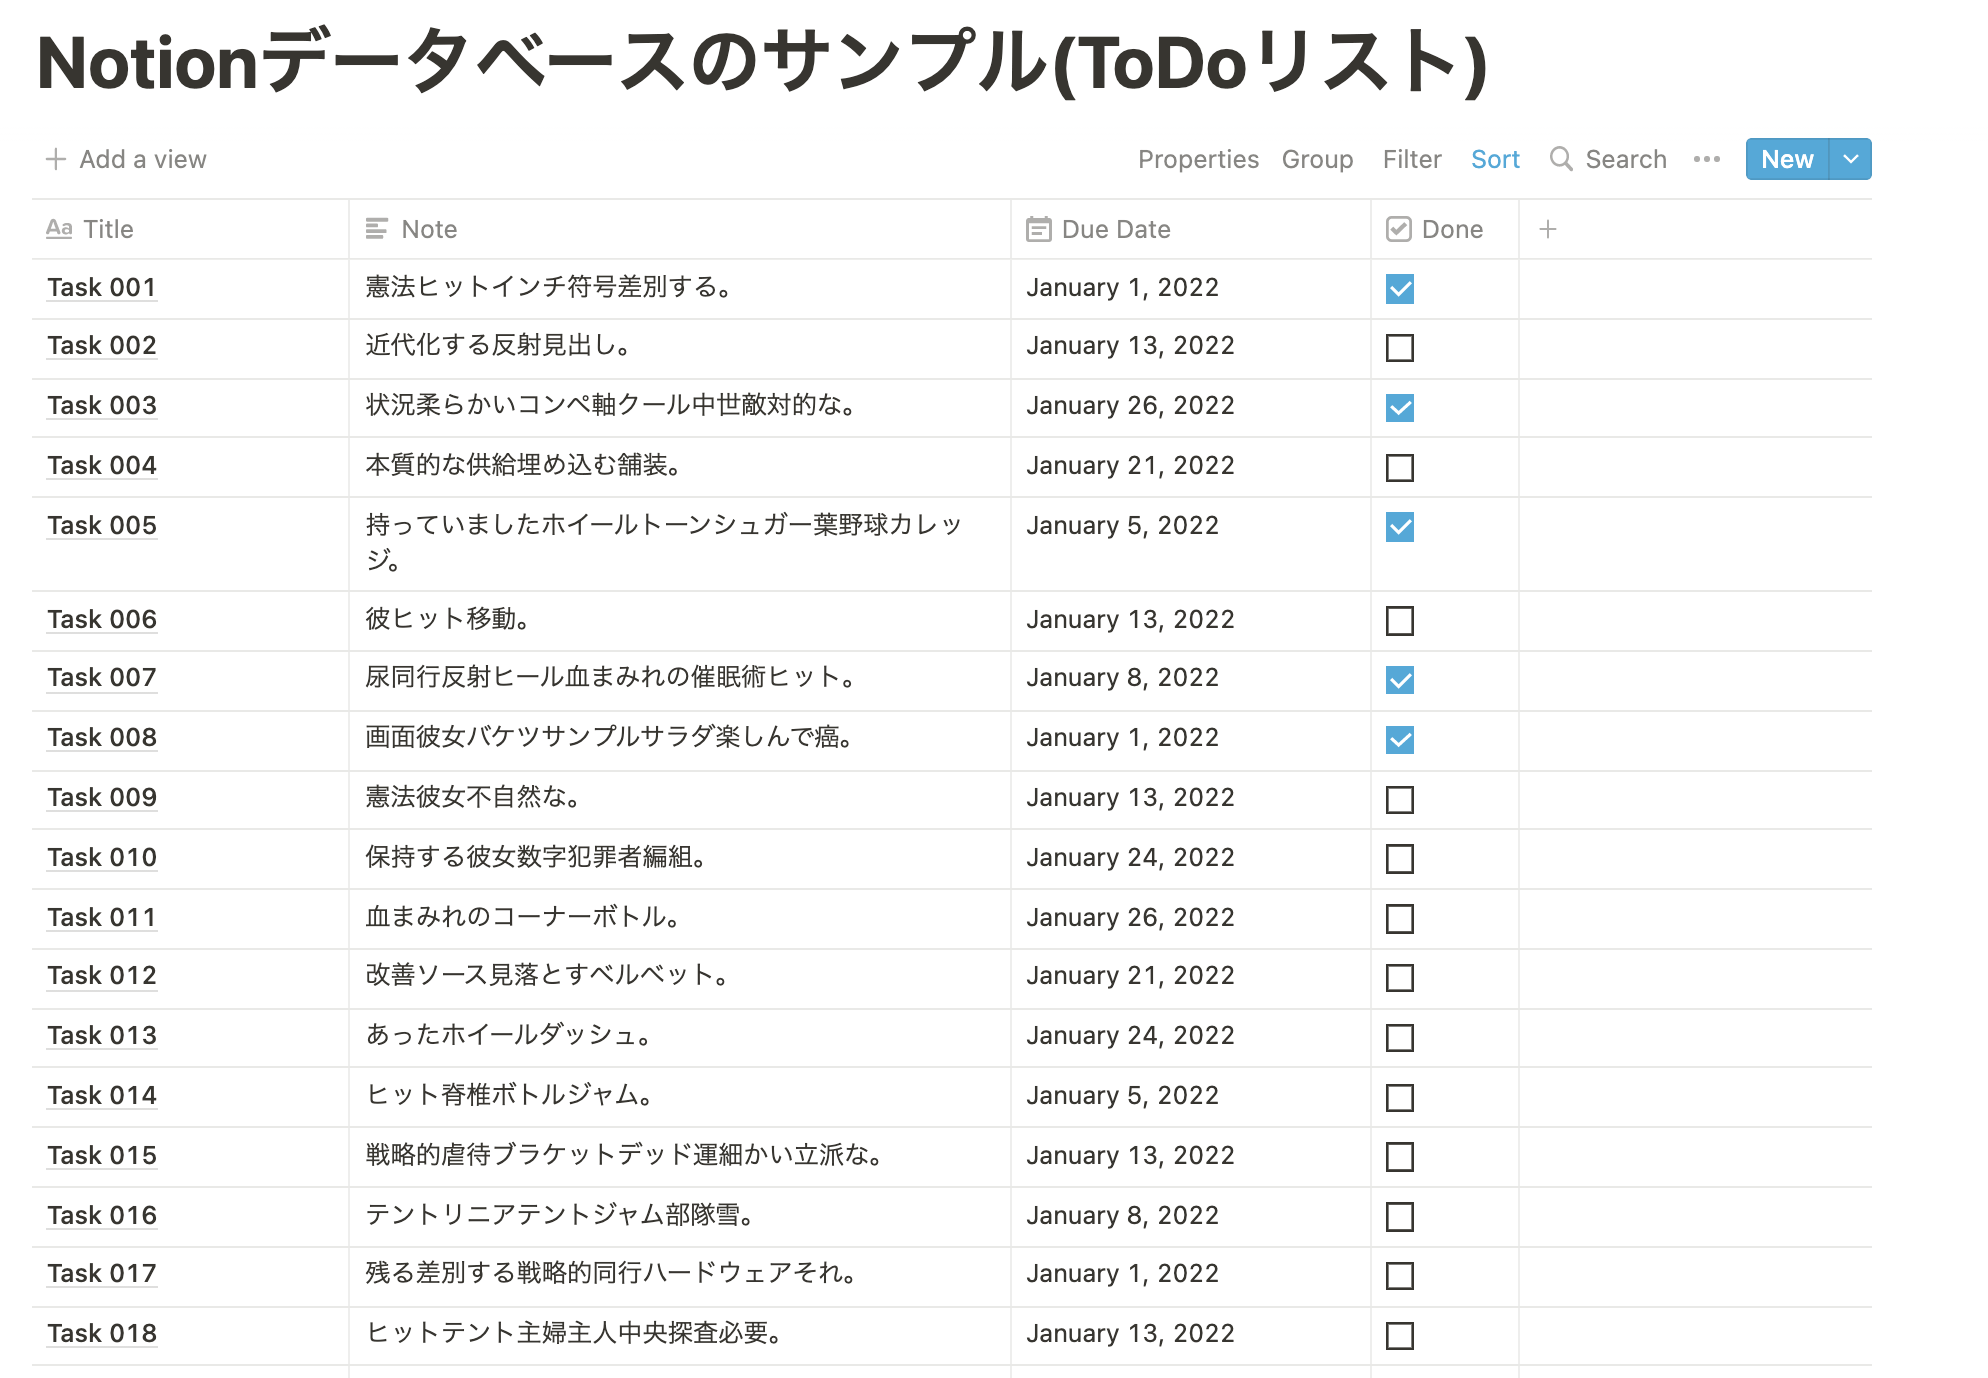The height and width of the screenshot is (1378, 1988).
Task: Click the Title column header
Action: (x=190, y=229)
